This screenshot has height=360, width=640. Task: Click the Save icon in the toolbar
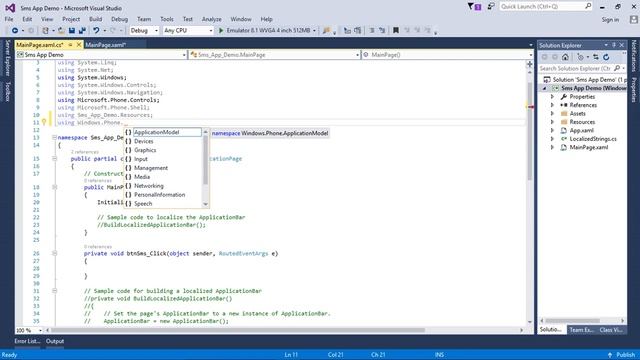pos(72,31)
